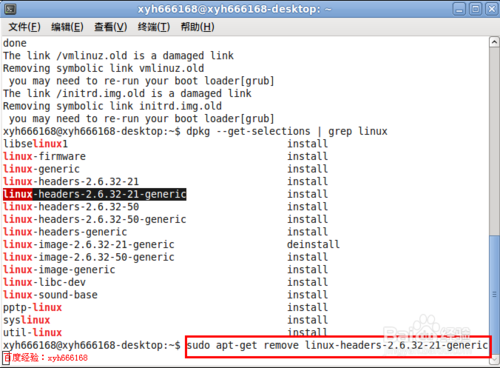Click the 'linux-sound-base' line
This screenshot has height=368, width=500.
(50, 295)
